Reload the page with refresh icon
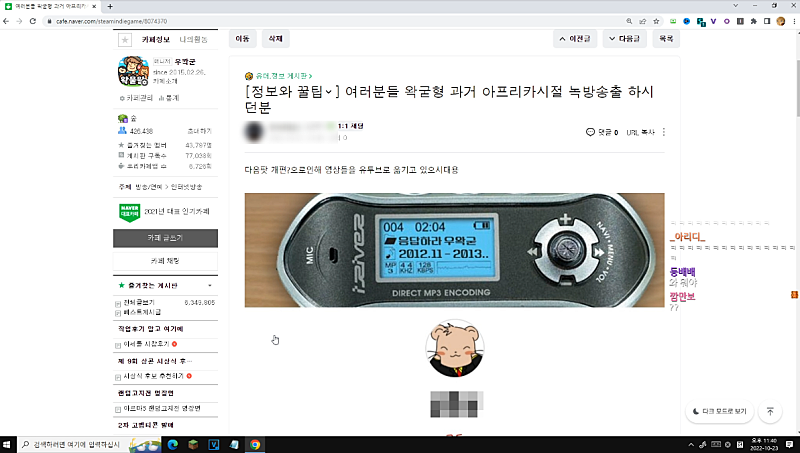This screenshot has height=453, width=800. coord(33,21)
